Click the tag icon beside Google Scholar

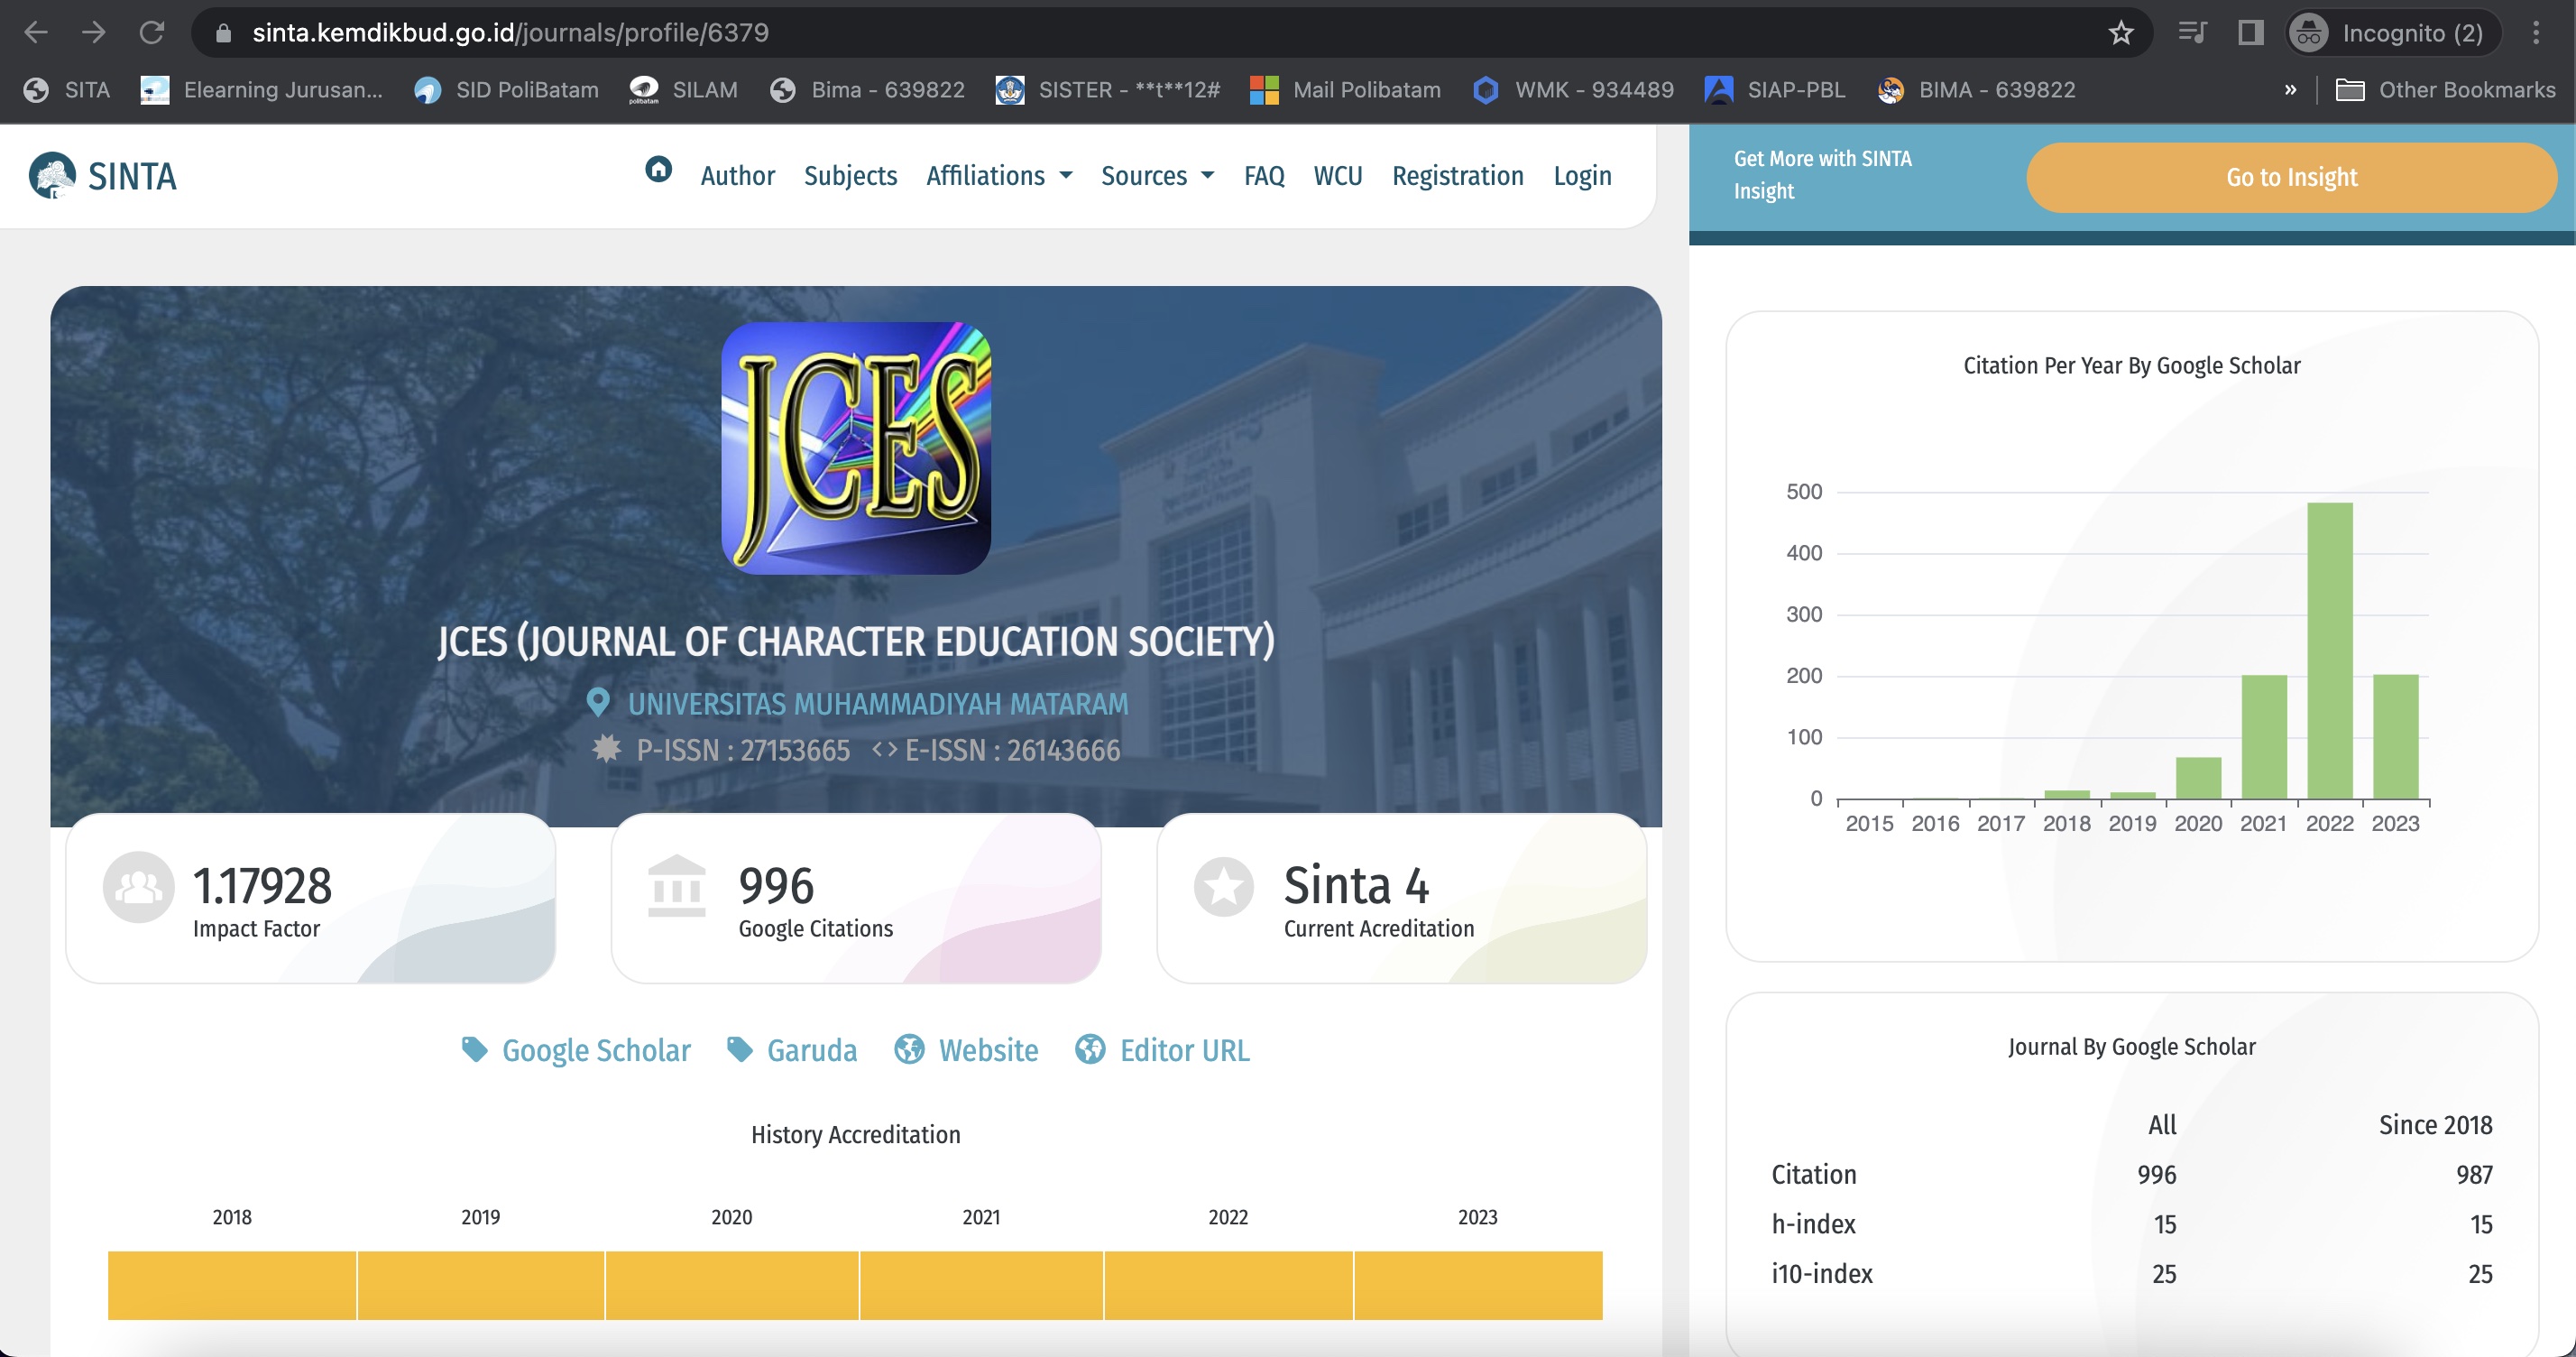point(475,1049)
